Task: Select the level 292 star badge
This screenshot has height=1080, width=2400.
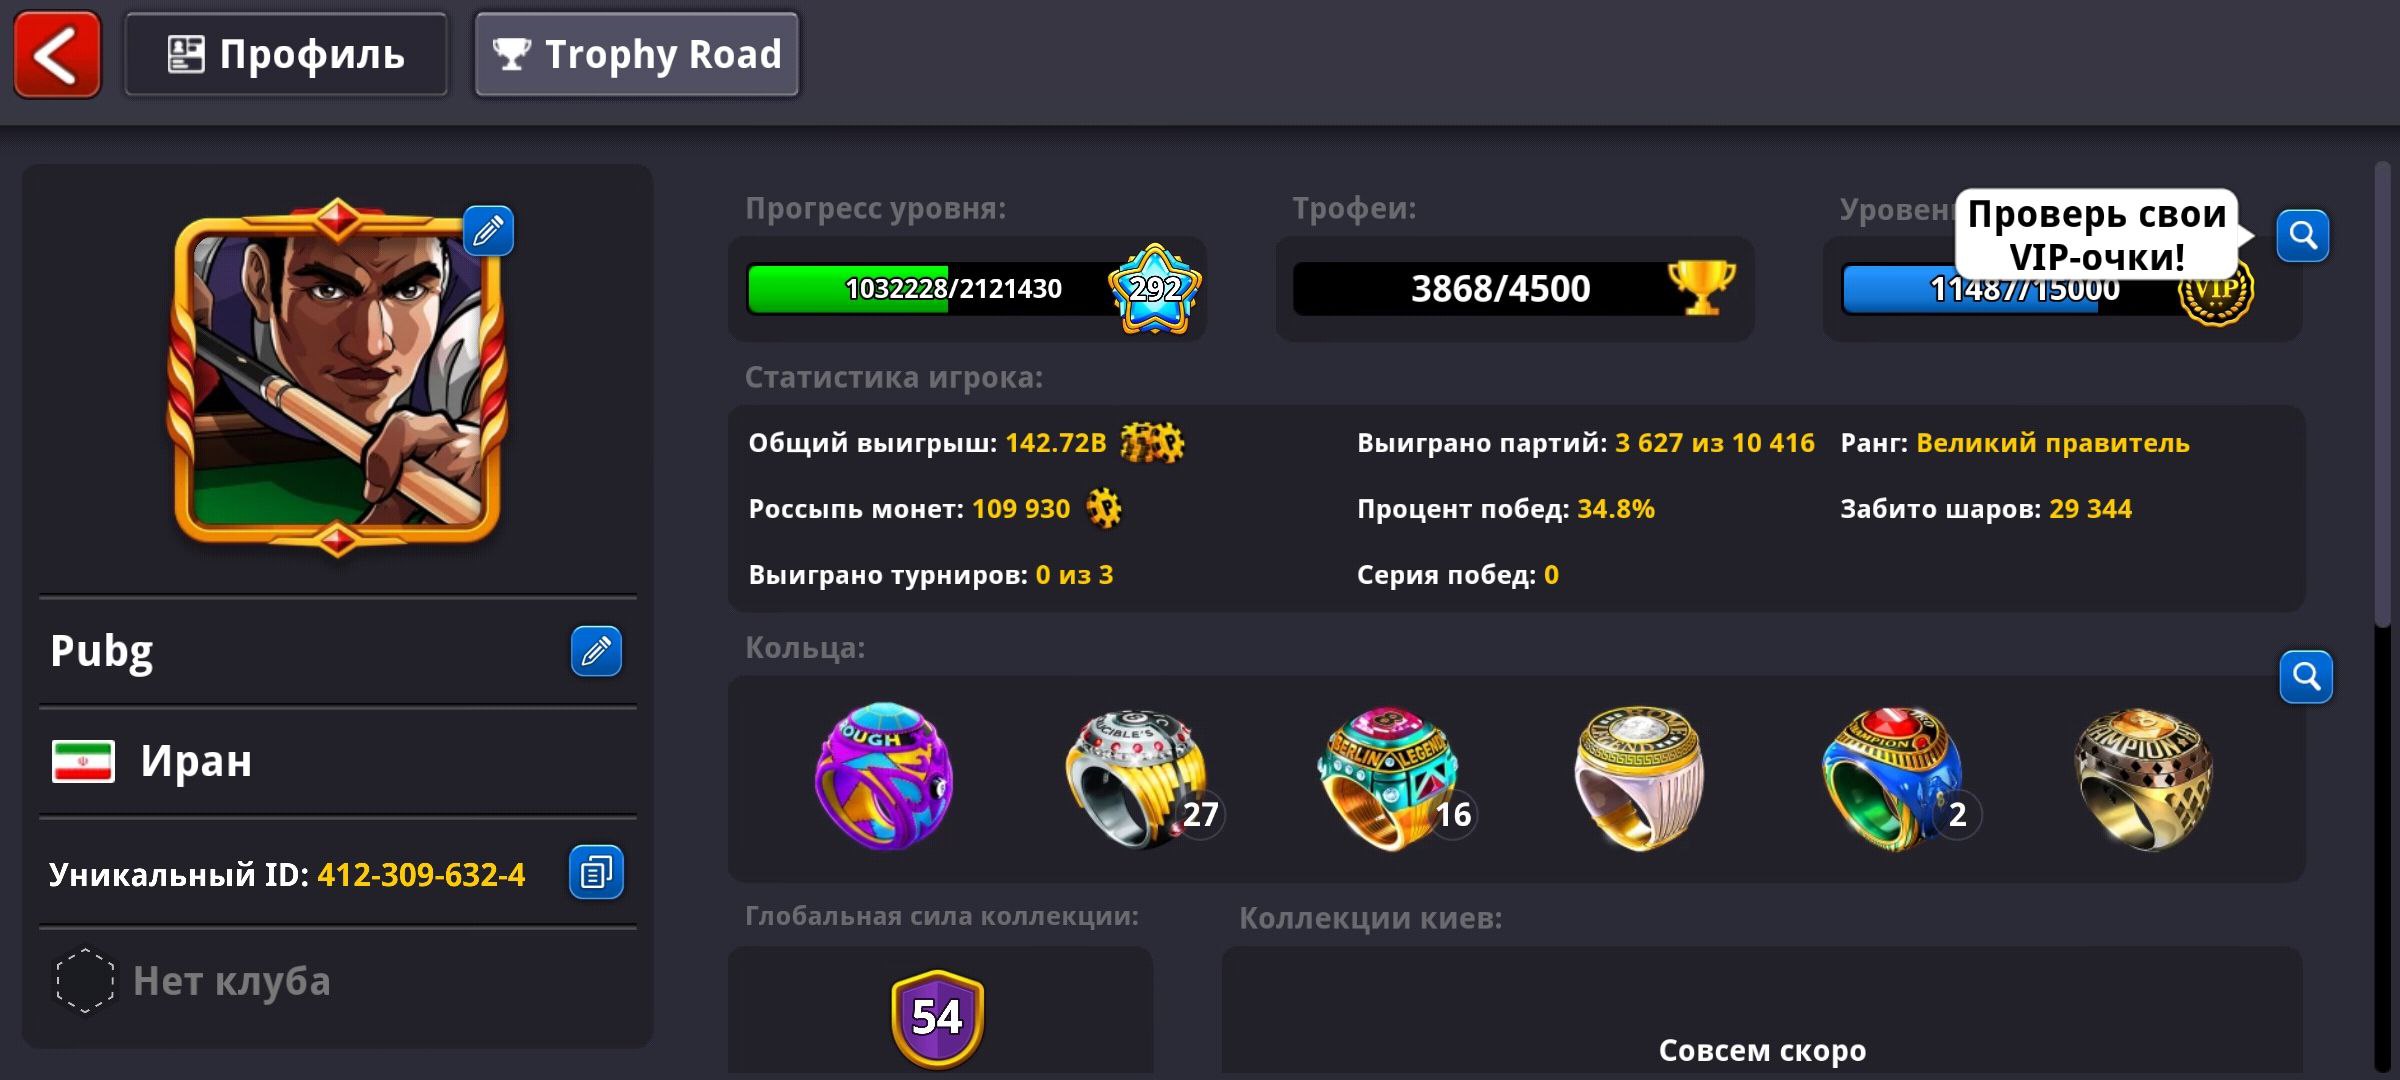Action: pyautogui.click(x=1155, y=289)
